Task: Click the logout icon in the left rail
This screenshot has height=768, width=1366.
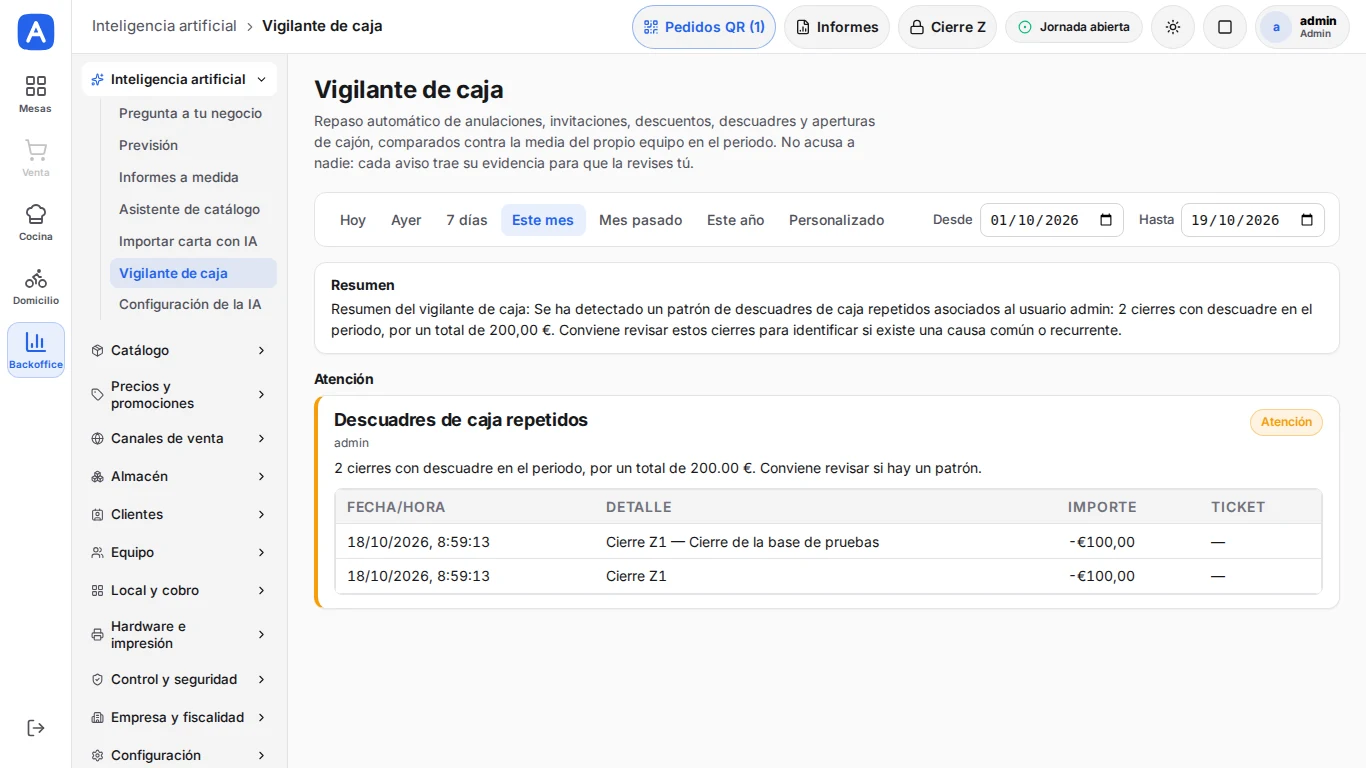Action: click(36, 728)
